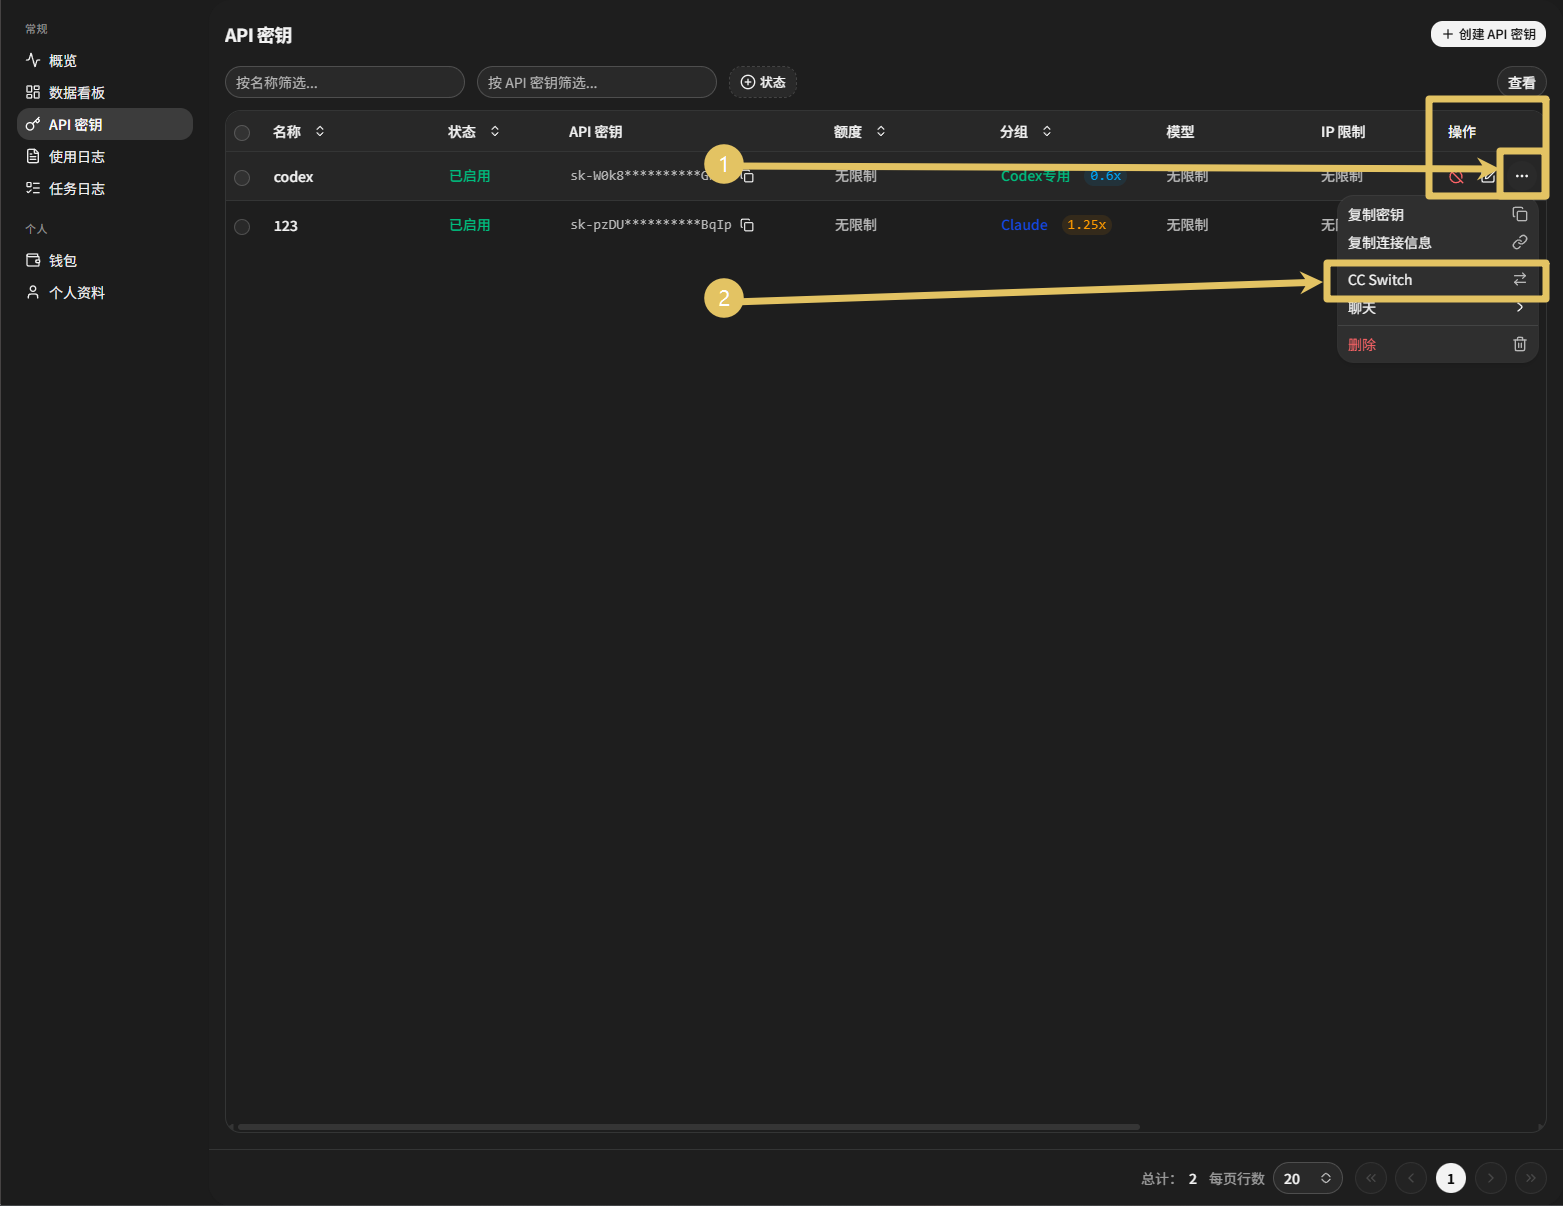This screenshot has width=1563, height=1206.
Task: Expand the 聊天 submenu
Action: (1437, 308)
